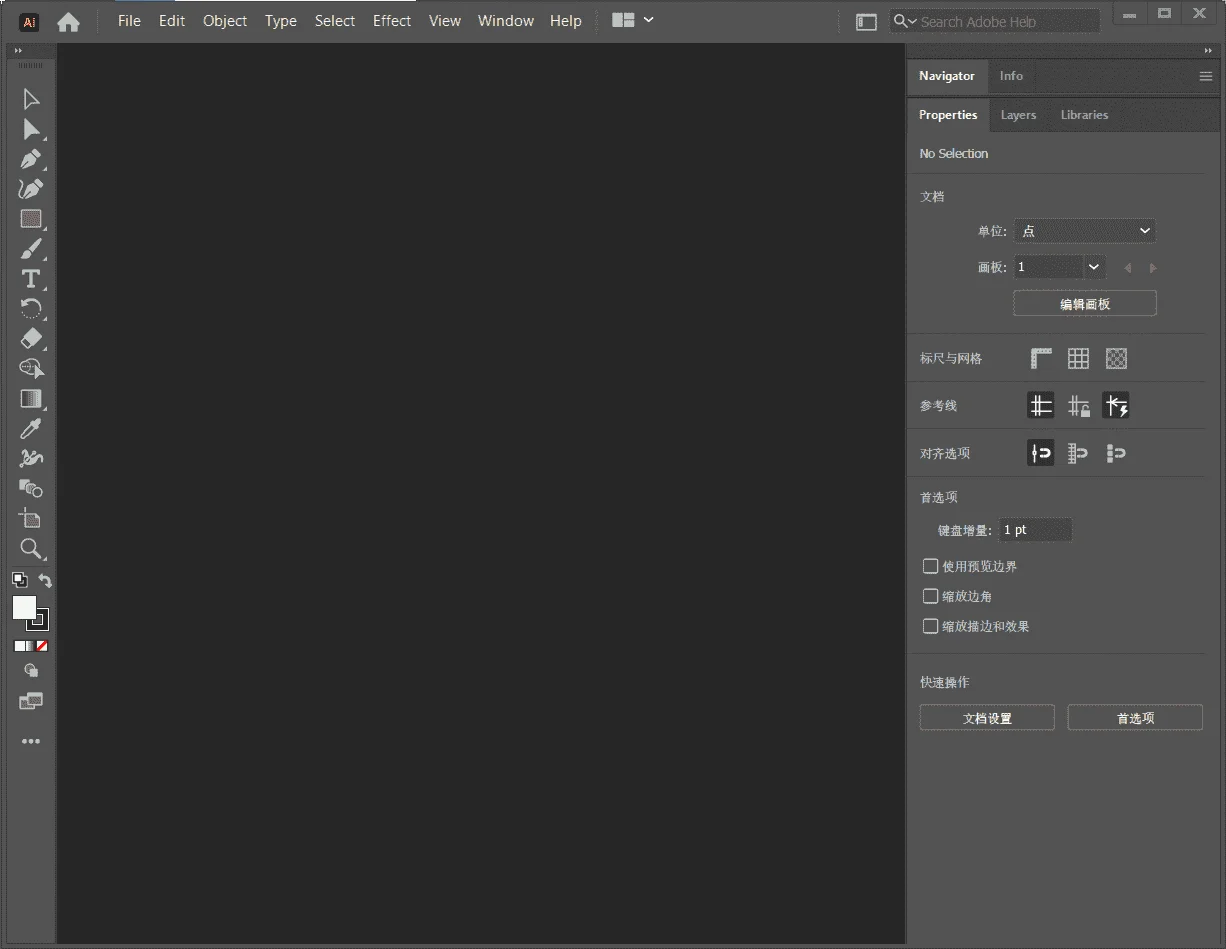Image resolution: width=1226 pixels, height=949 pixels.
Task: Select the Type tool
Action: pos(31,279)
